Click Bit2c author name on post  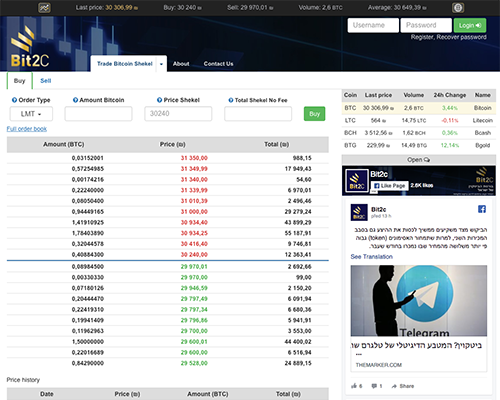point(379,209)
